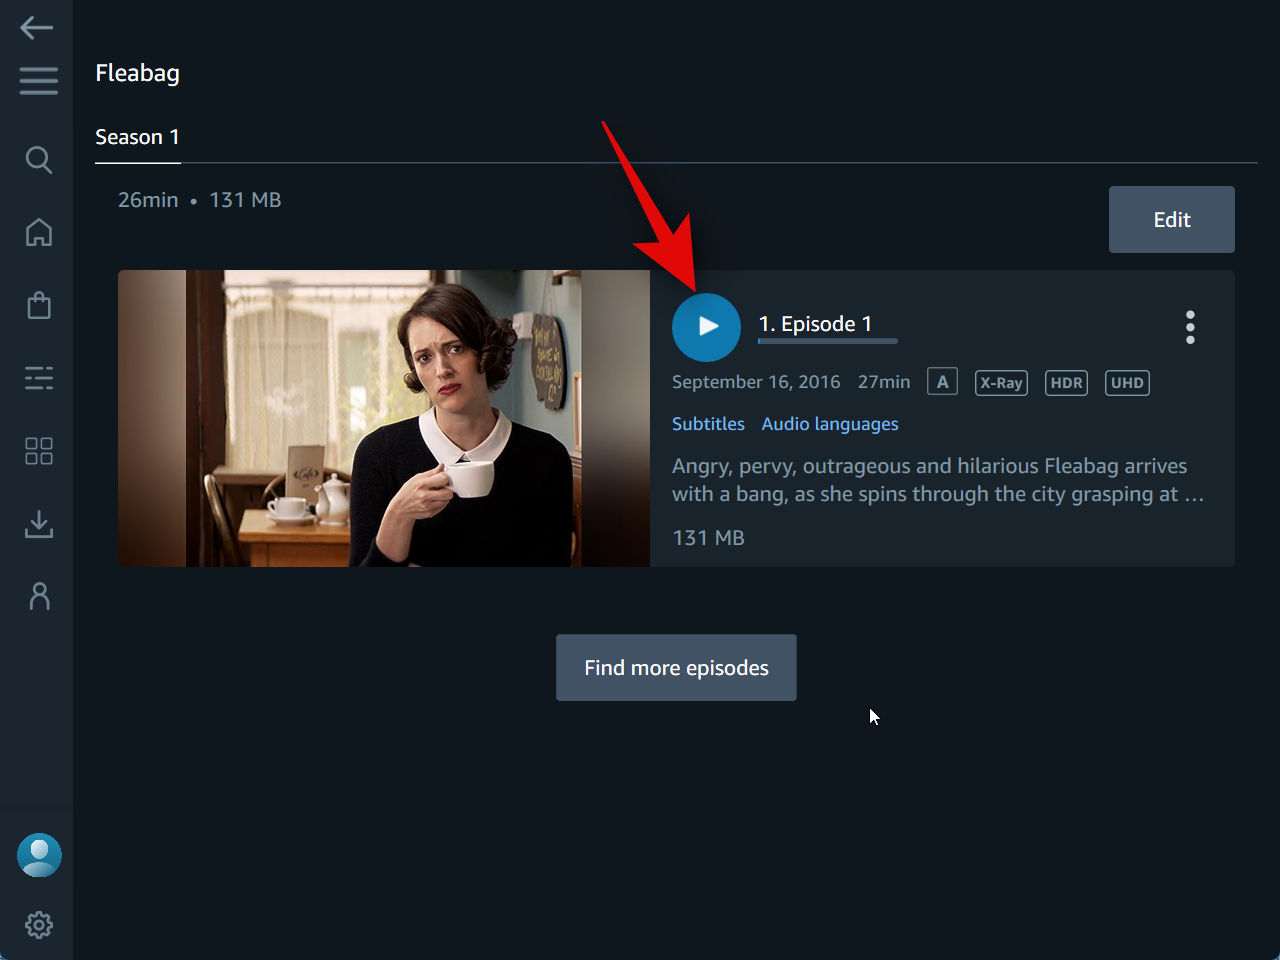1280x960 pixels.
Task: Open the person icon above the profile avatar
Action: click(39, 596)
